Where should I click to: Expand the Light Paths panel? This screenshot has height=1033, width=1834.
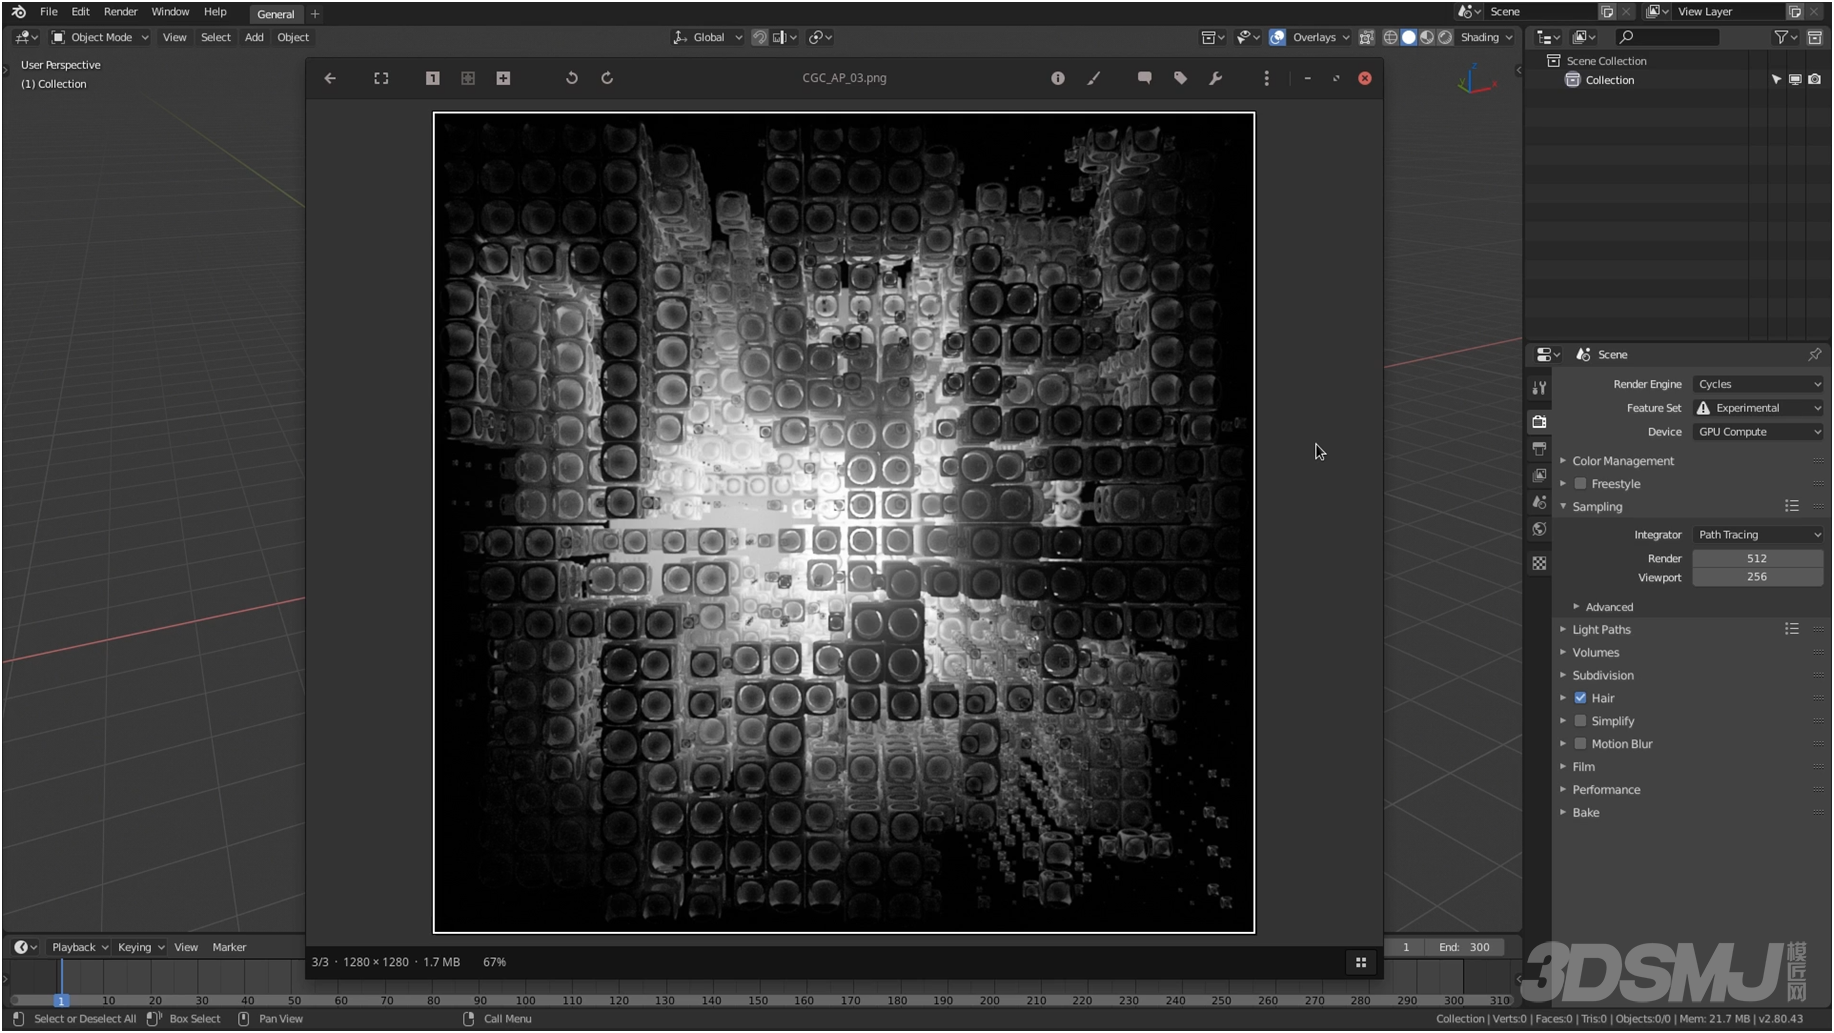(x=1600, y=630)
